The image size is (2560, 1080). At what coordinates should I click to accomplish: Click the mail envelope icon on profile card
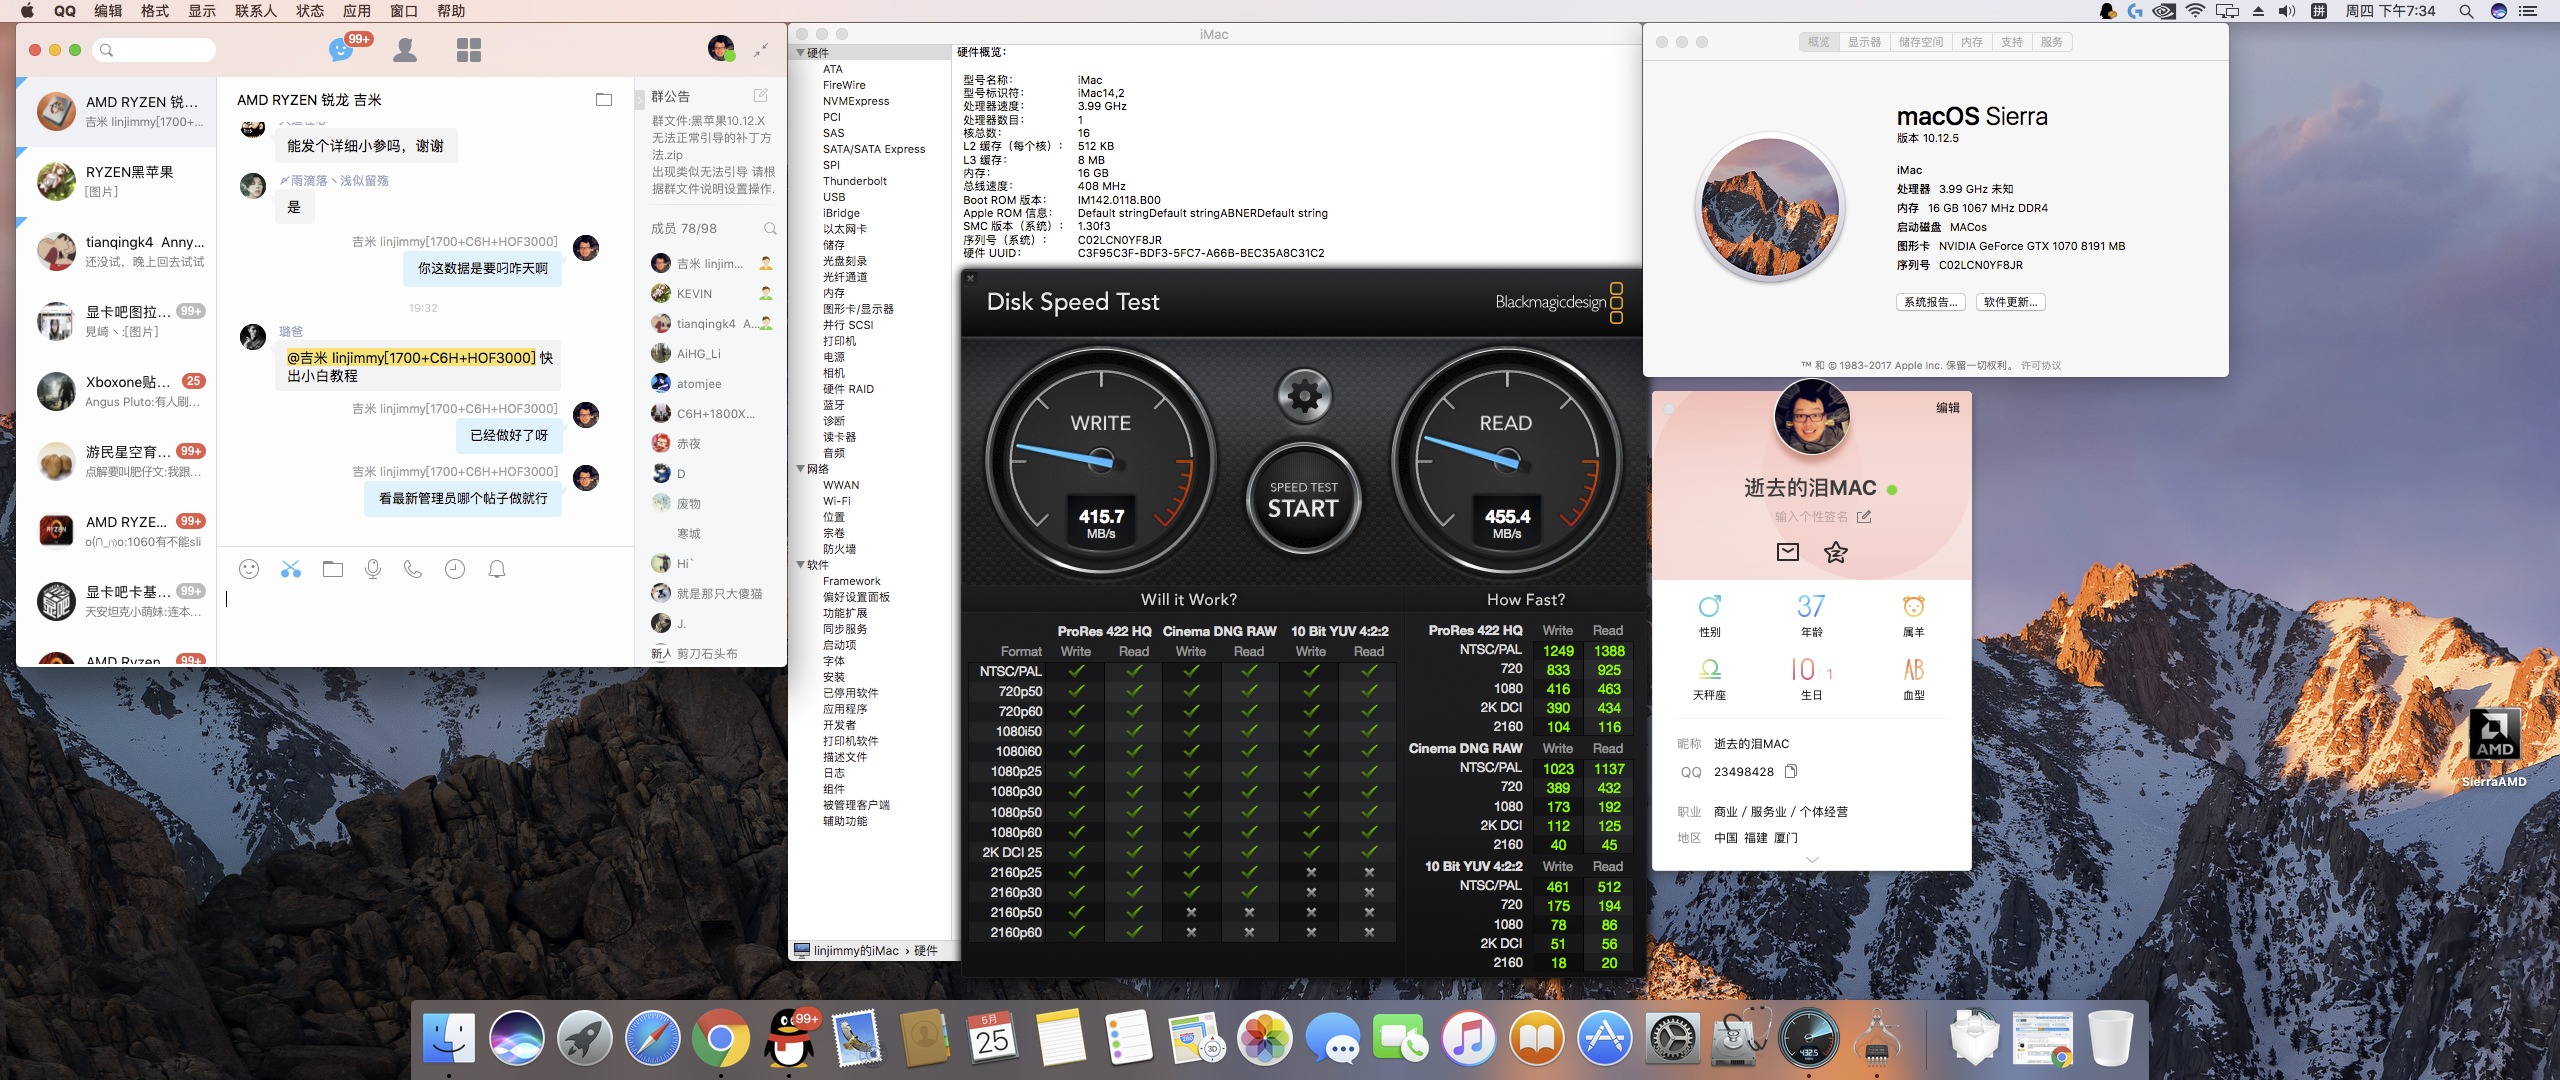(x=1788, y=551)
